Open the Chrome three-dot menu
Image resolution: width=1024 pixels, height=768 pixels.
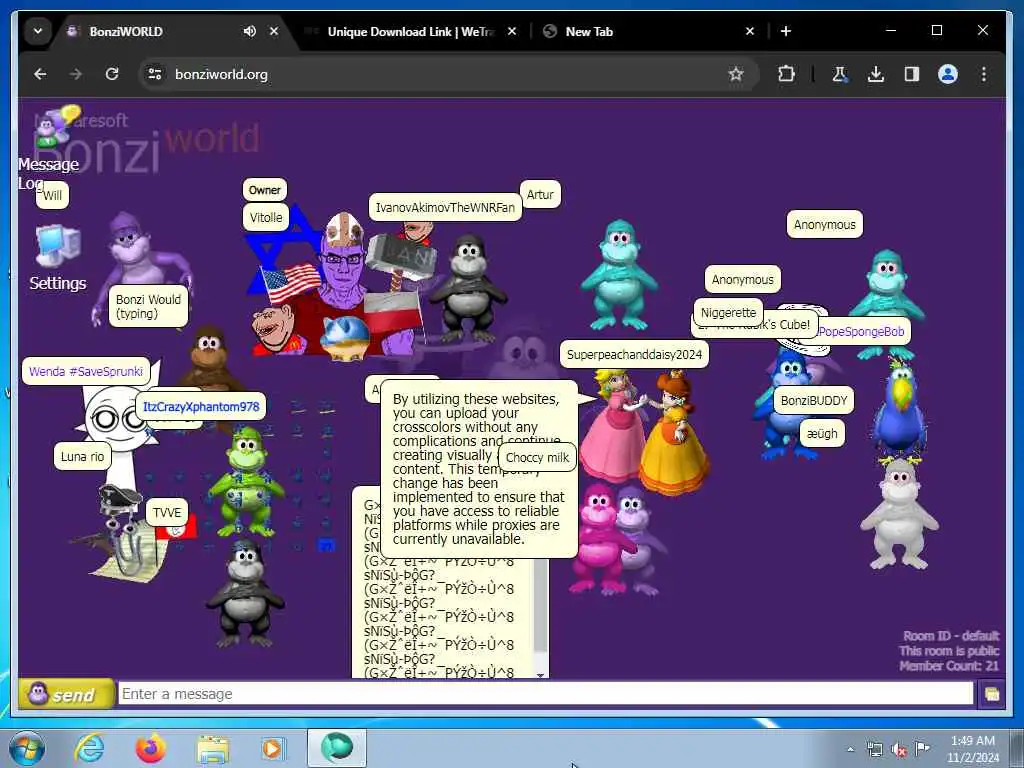point(984,74)
